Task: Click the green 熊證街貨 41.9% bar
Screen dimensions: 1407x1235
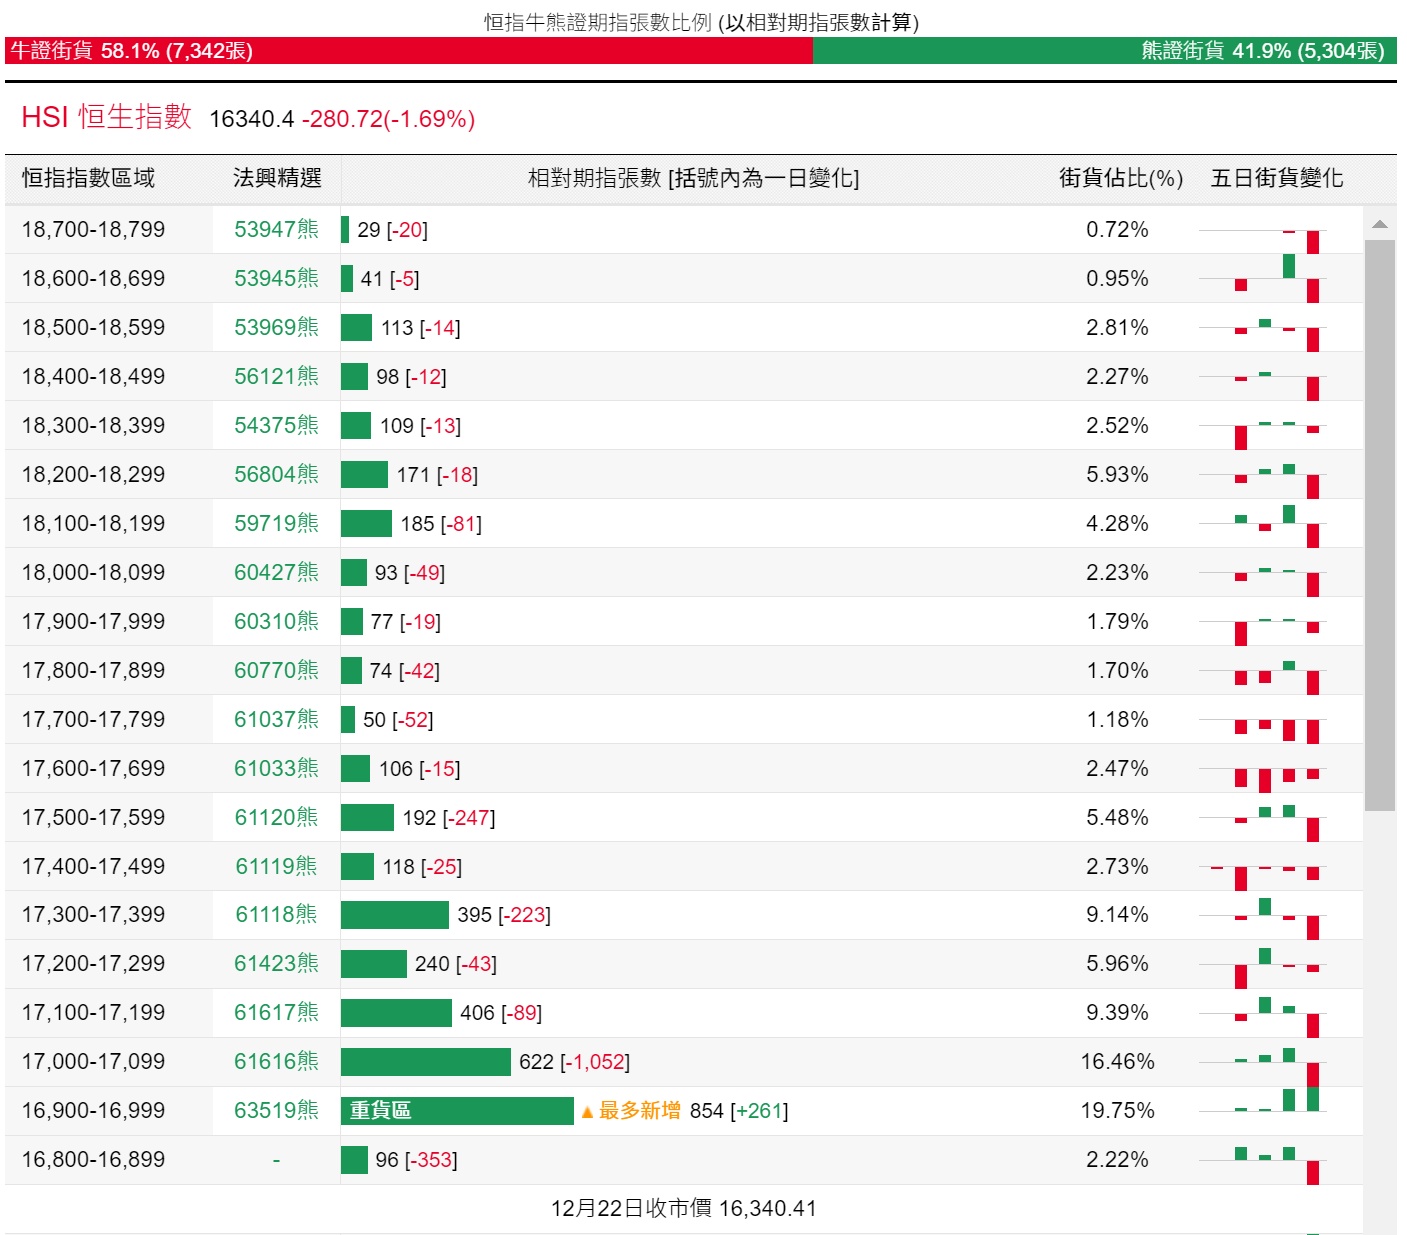Action: 1104,51
